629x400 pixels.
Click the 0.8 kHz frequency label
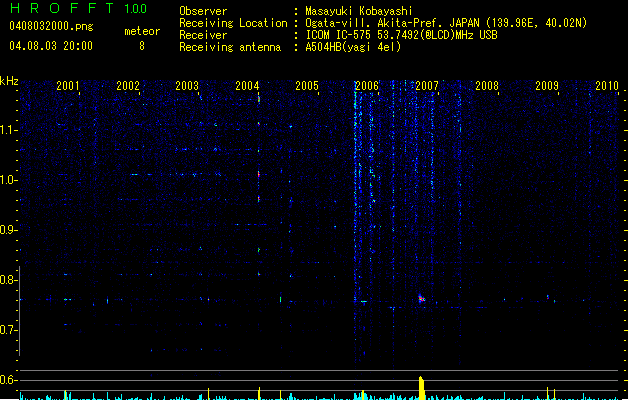pos(8,280)
